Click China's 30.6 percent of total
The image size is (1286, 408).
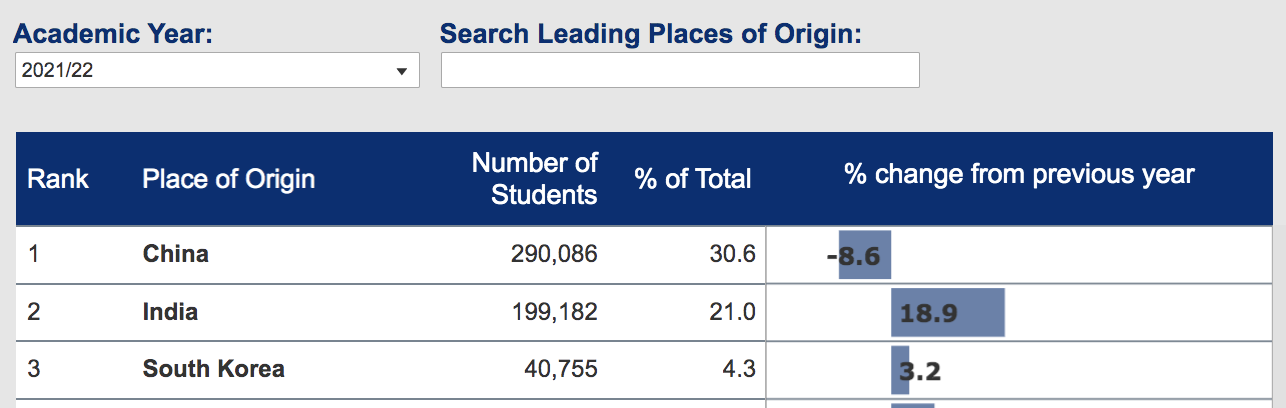click(x=733, y=254)
